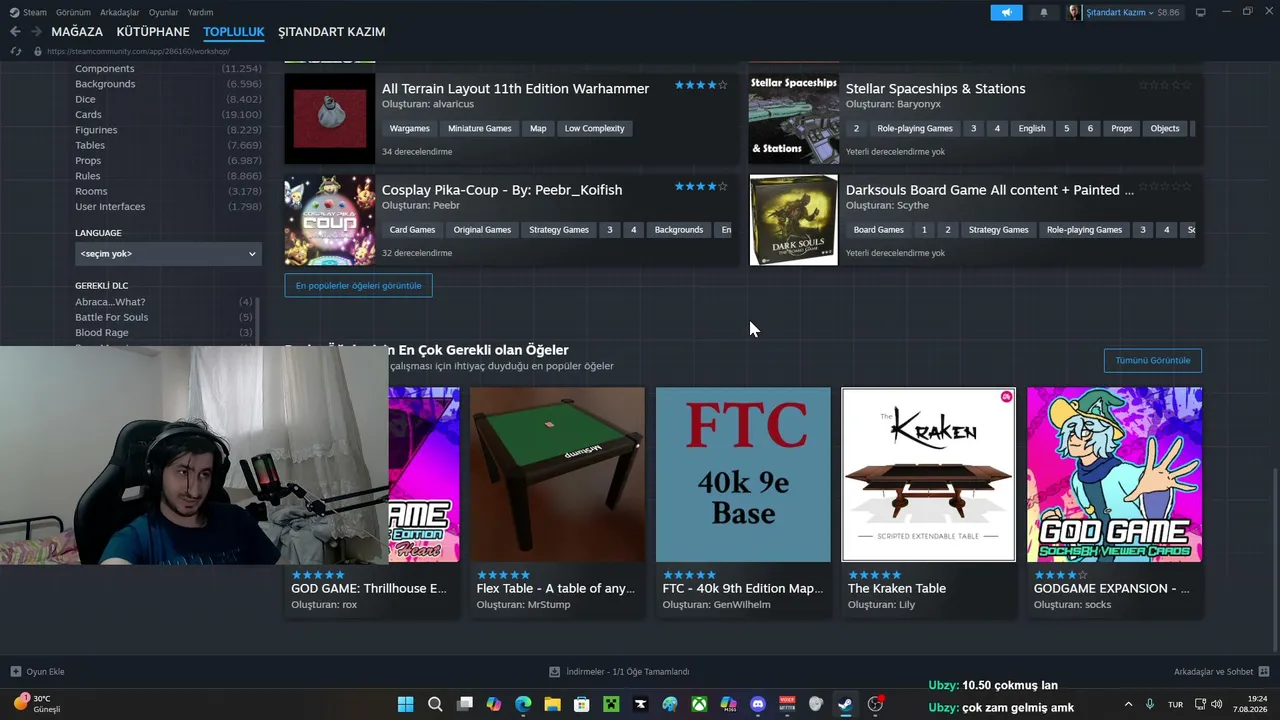Filter by the Cards category
Viewport: 1280px width, 720px height.
pos(88,115)
